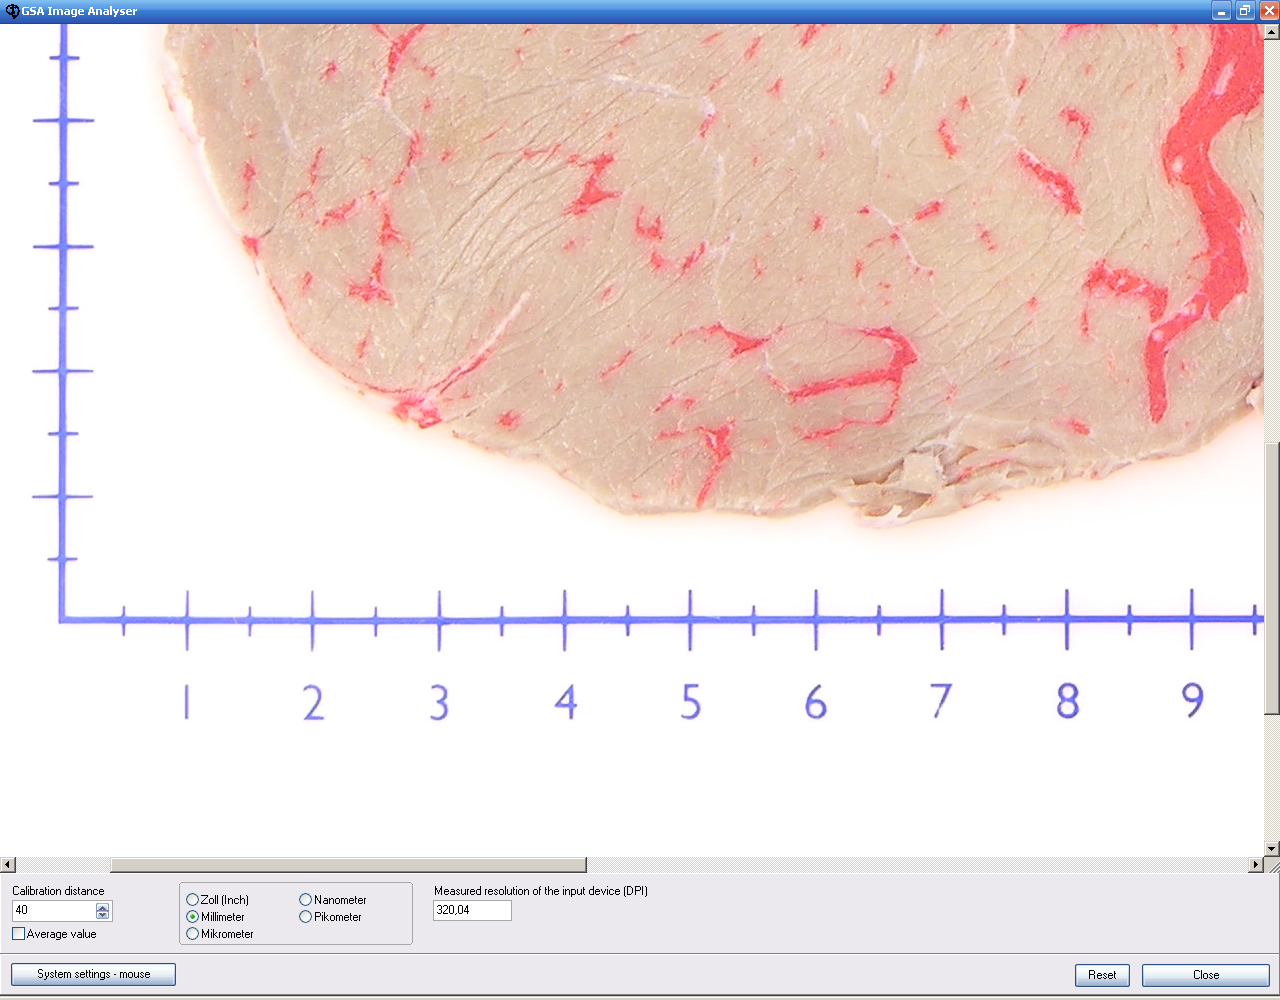
Task: Click the horizontal scrollbar right arrow
Action: click(x=1256, y=865)
